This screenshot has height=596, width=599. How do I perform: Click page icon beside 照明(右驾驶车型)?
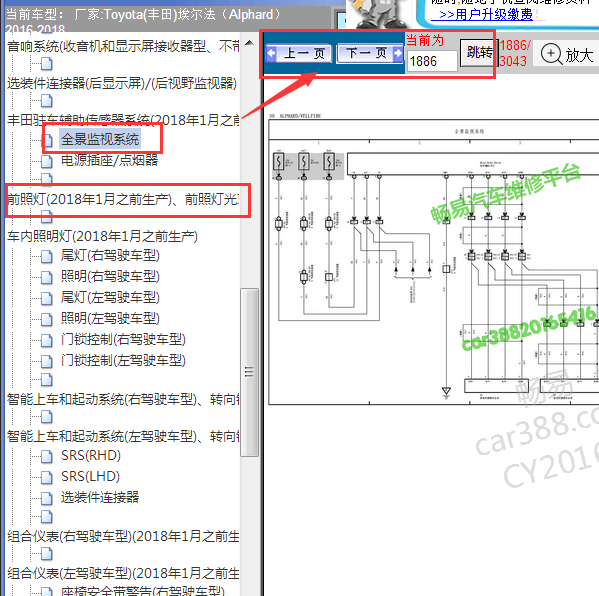coord(47,277)
